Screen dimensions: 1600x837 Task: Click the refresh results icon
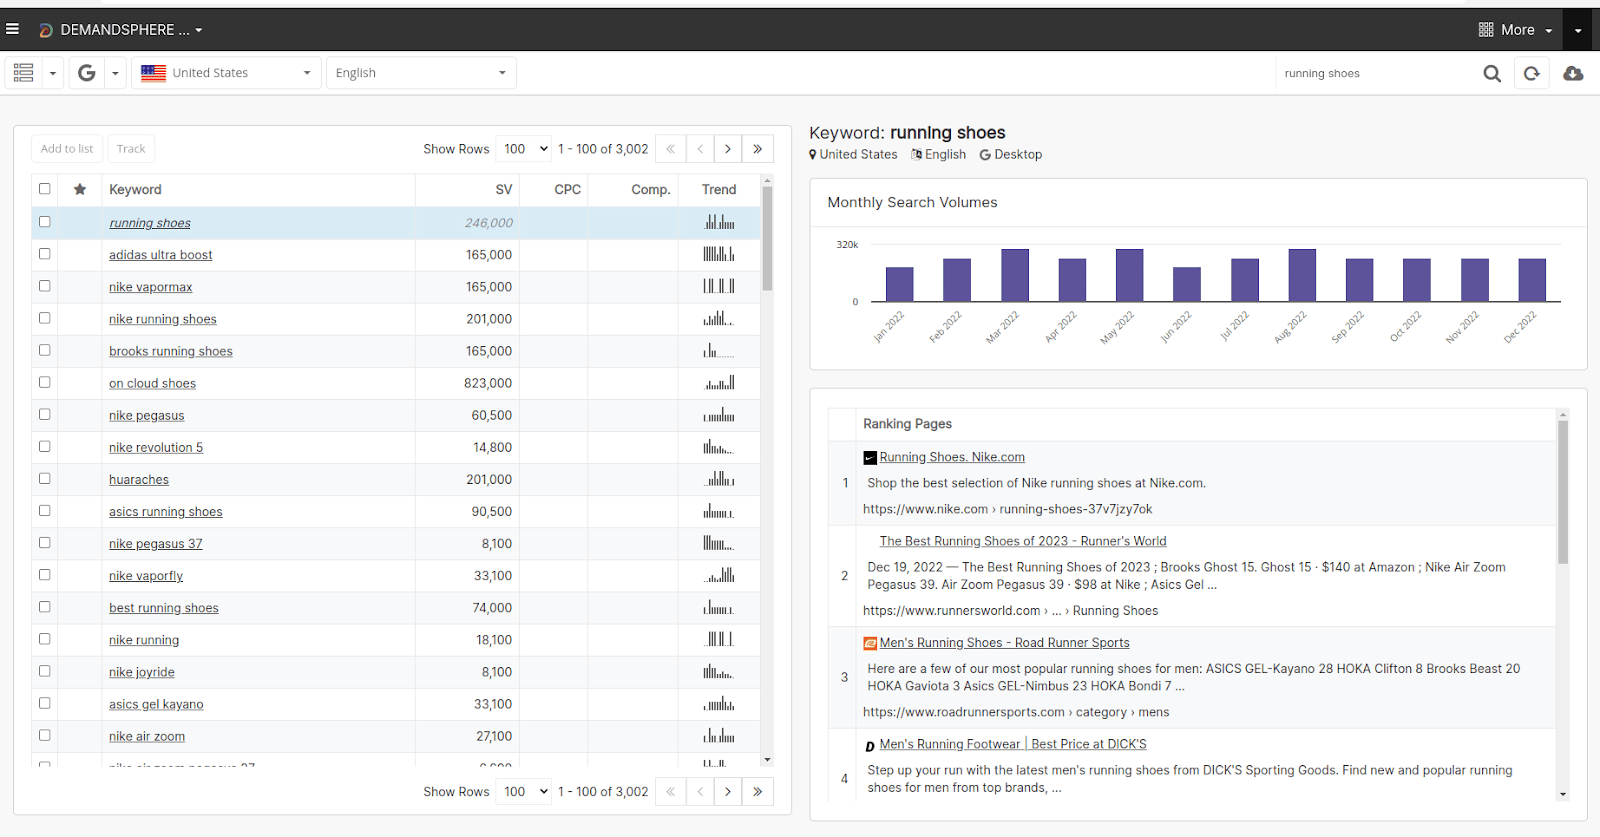1531,73
